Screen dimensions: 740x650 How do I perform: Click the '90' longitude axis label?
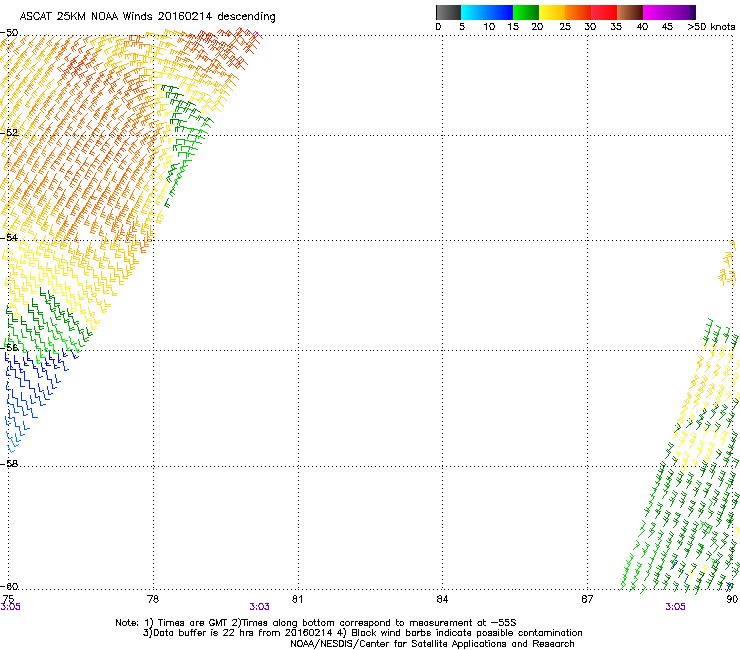click(732, 599)
